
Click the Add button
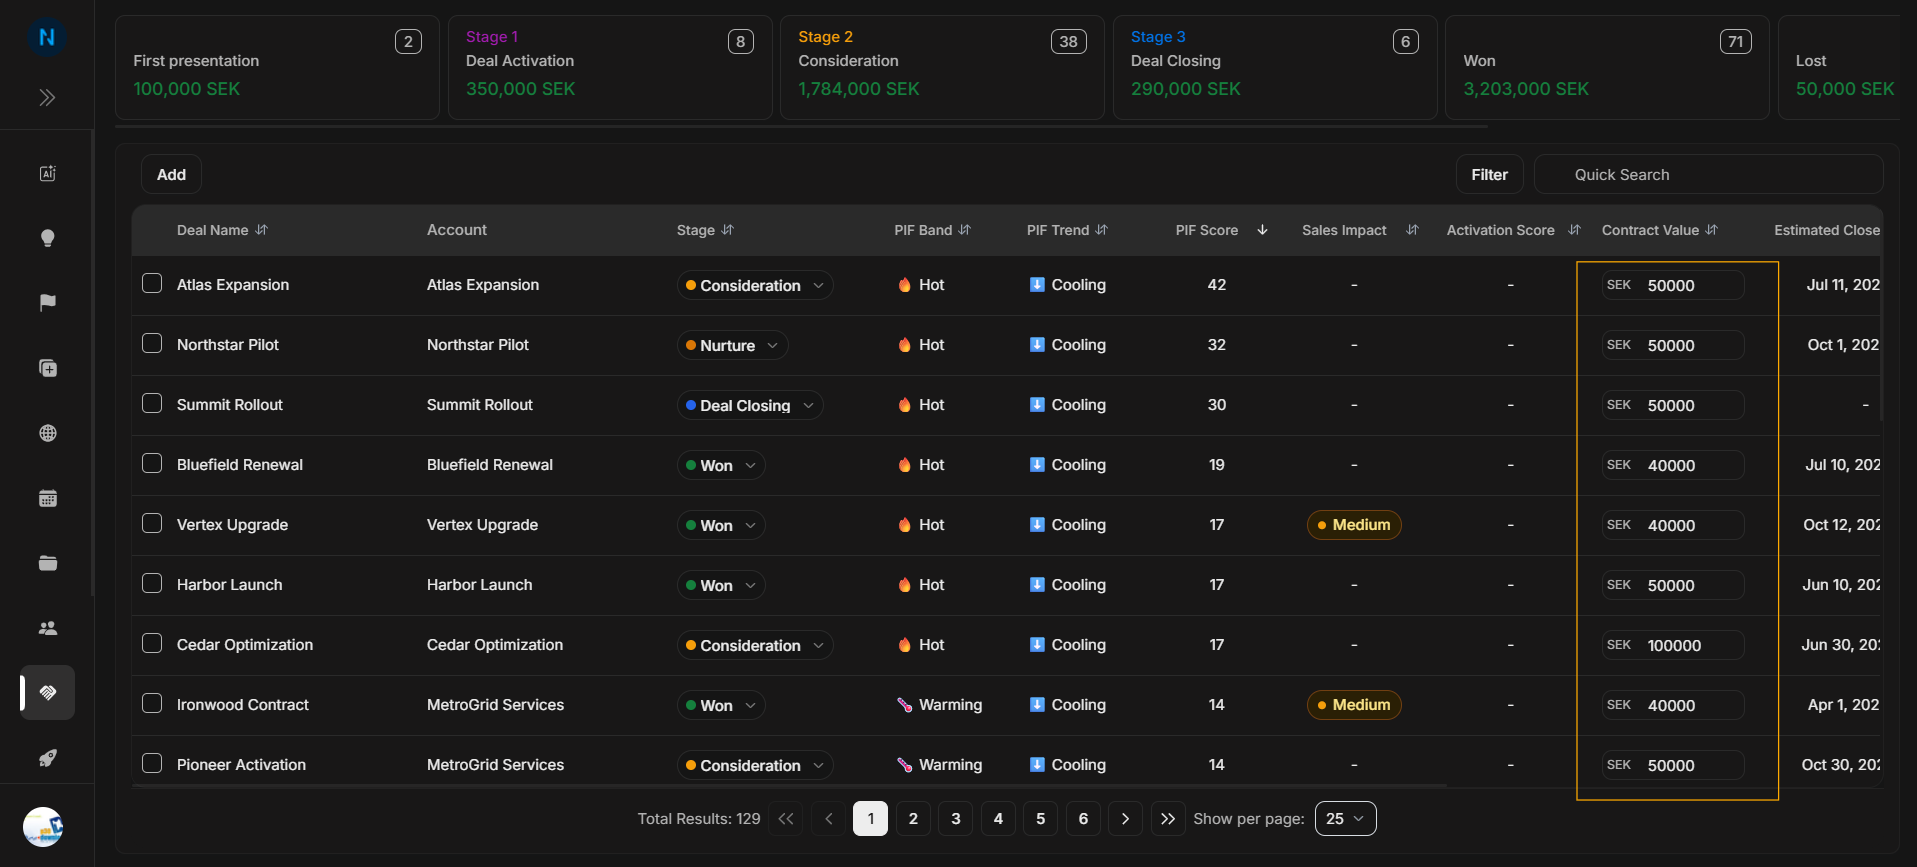171,174
